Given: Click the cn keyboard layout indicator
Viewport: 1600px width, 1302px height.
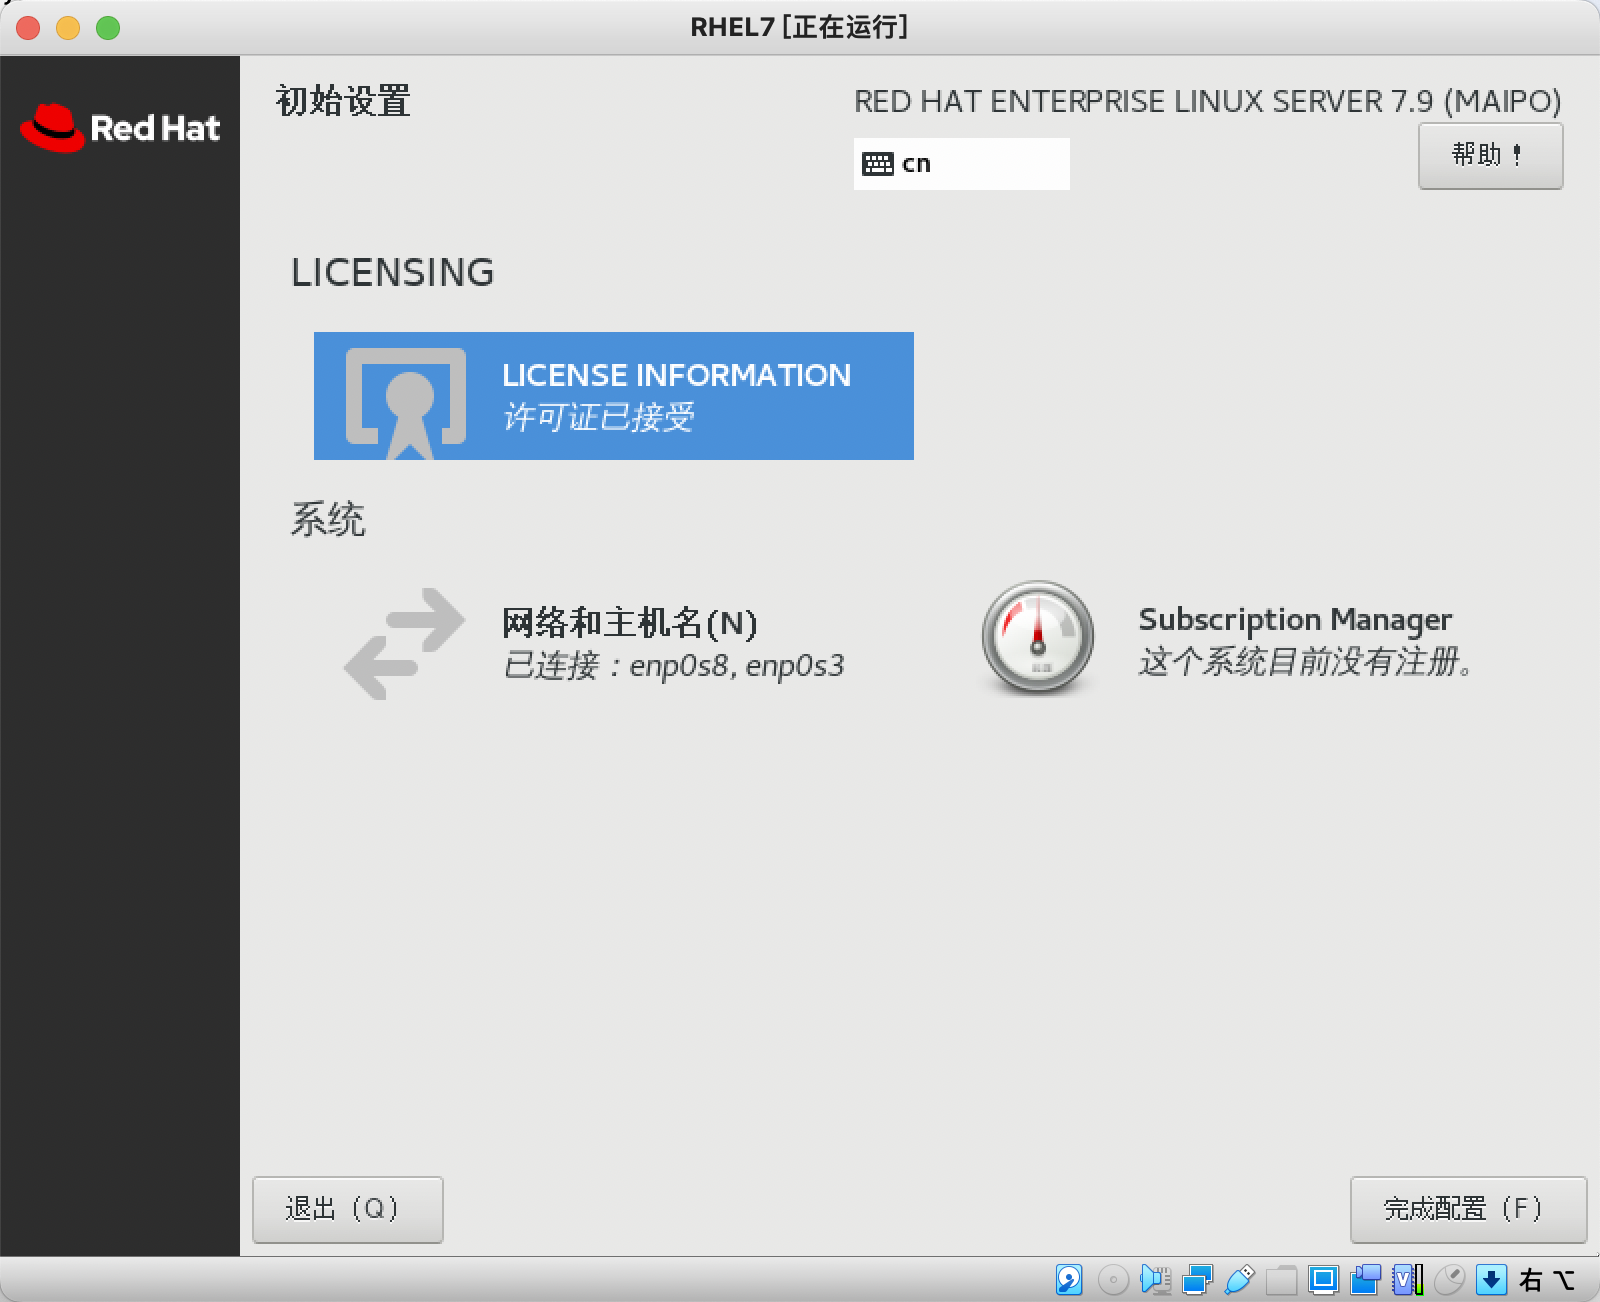Looking at the screenshot, I should click(961, 164).
